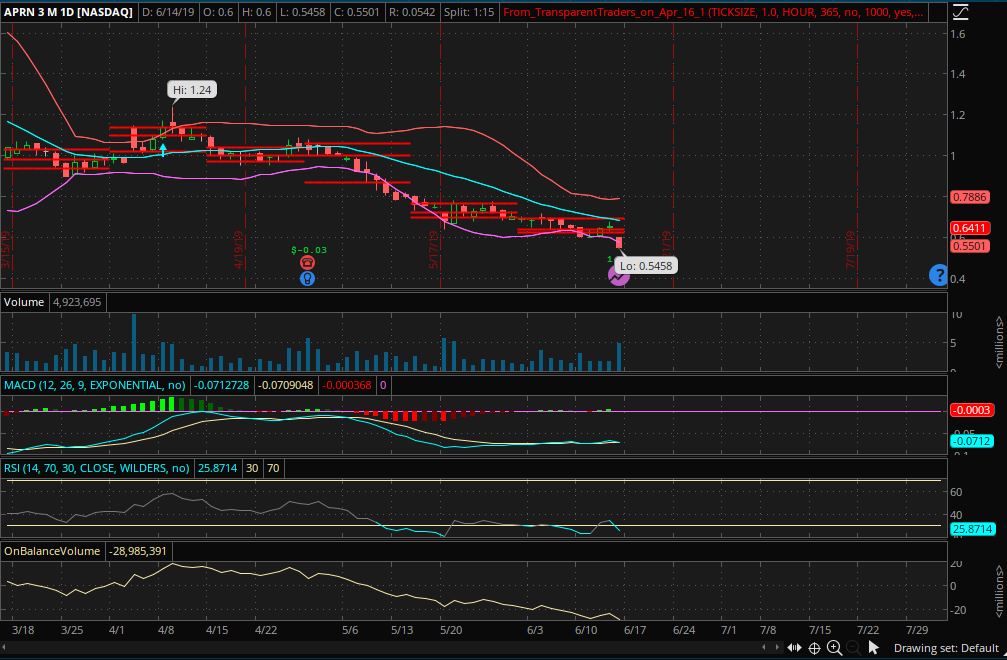Viewport: 1007px width, 660px height.
Task: Click the O: 0.6 open value
Action: pyautogui.click(x=218, y=12)
